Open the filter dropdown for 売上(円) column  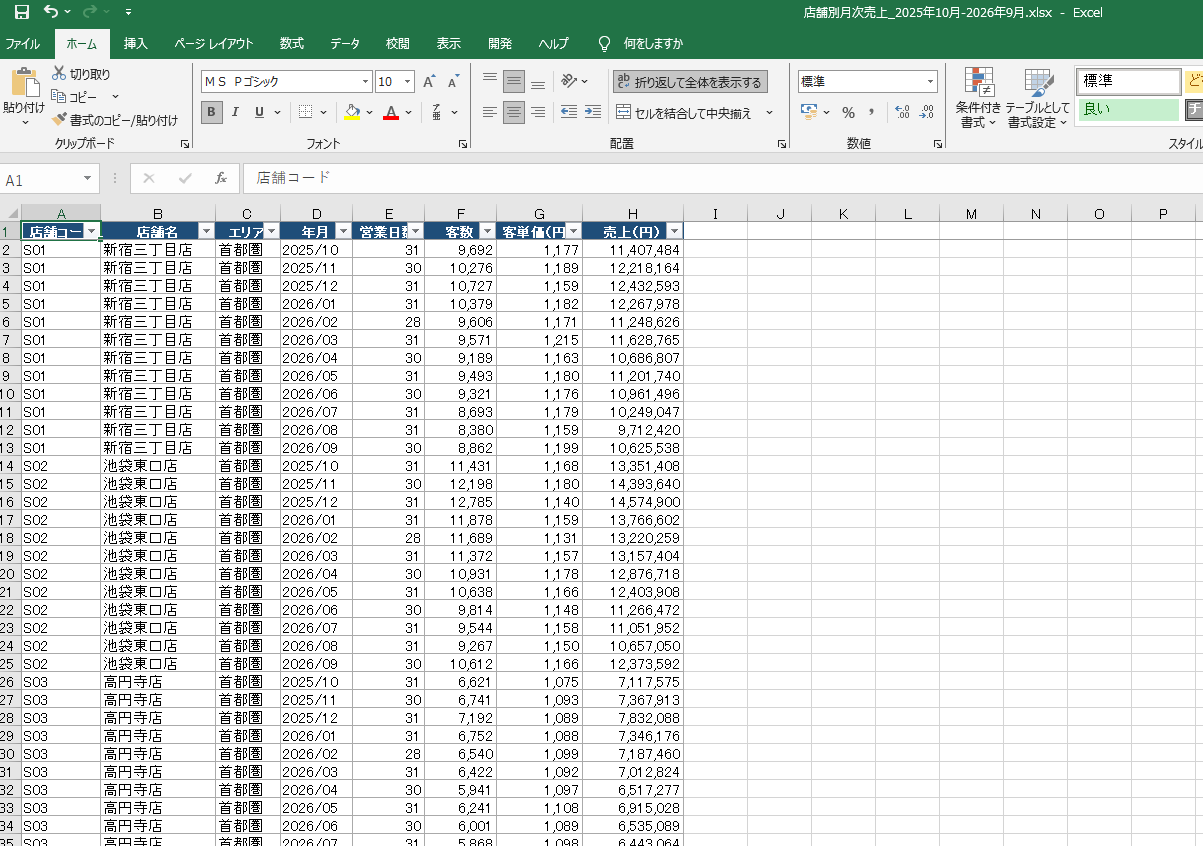click(x=674, y=231)
